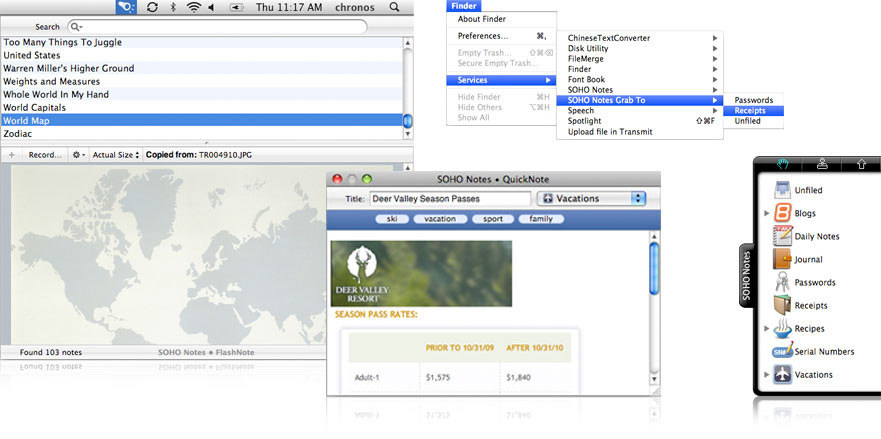
Task: Click the Record button
Action: coord(44,155)
